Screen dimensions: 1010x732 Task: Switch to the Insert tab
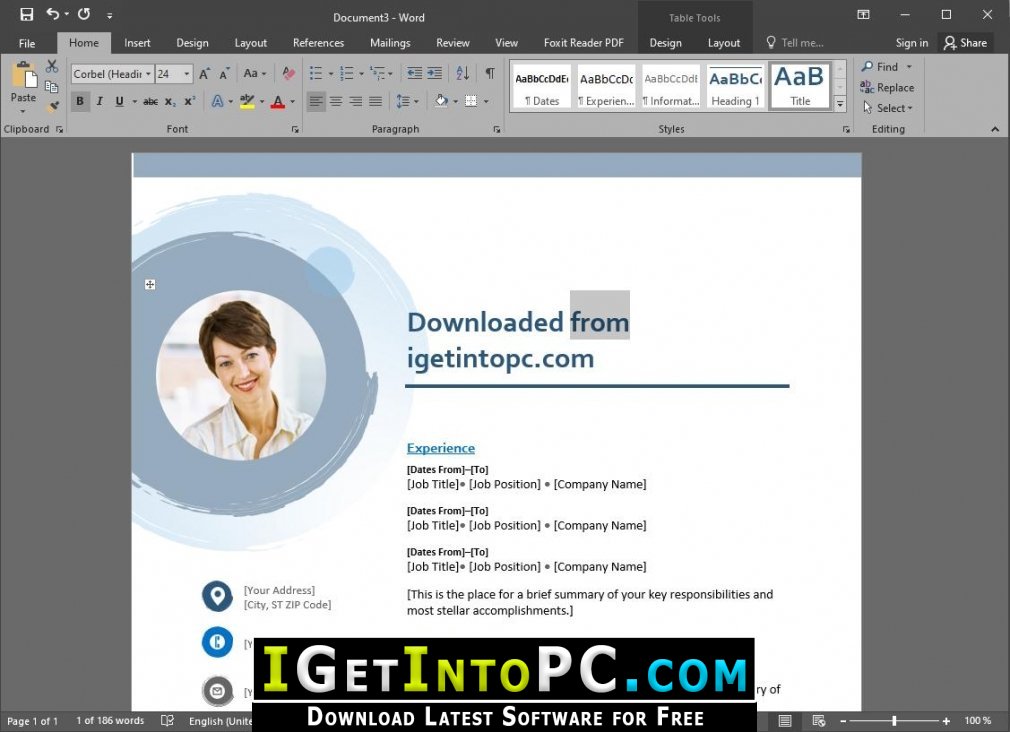137,43
